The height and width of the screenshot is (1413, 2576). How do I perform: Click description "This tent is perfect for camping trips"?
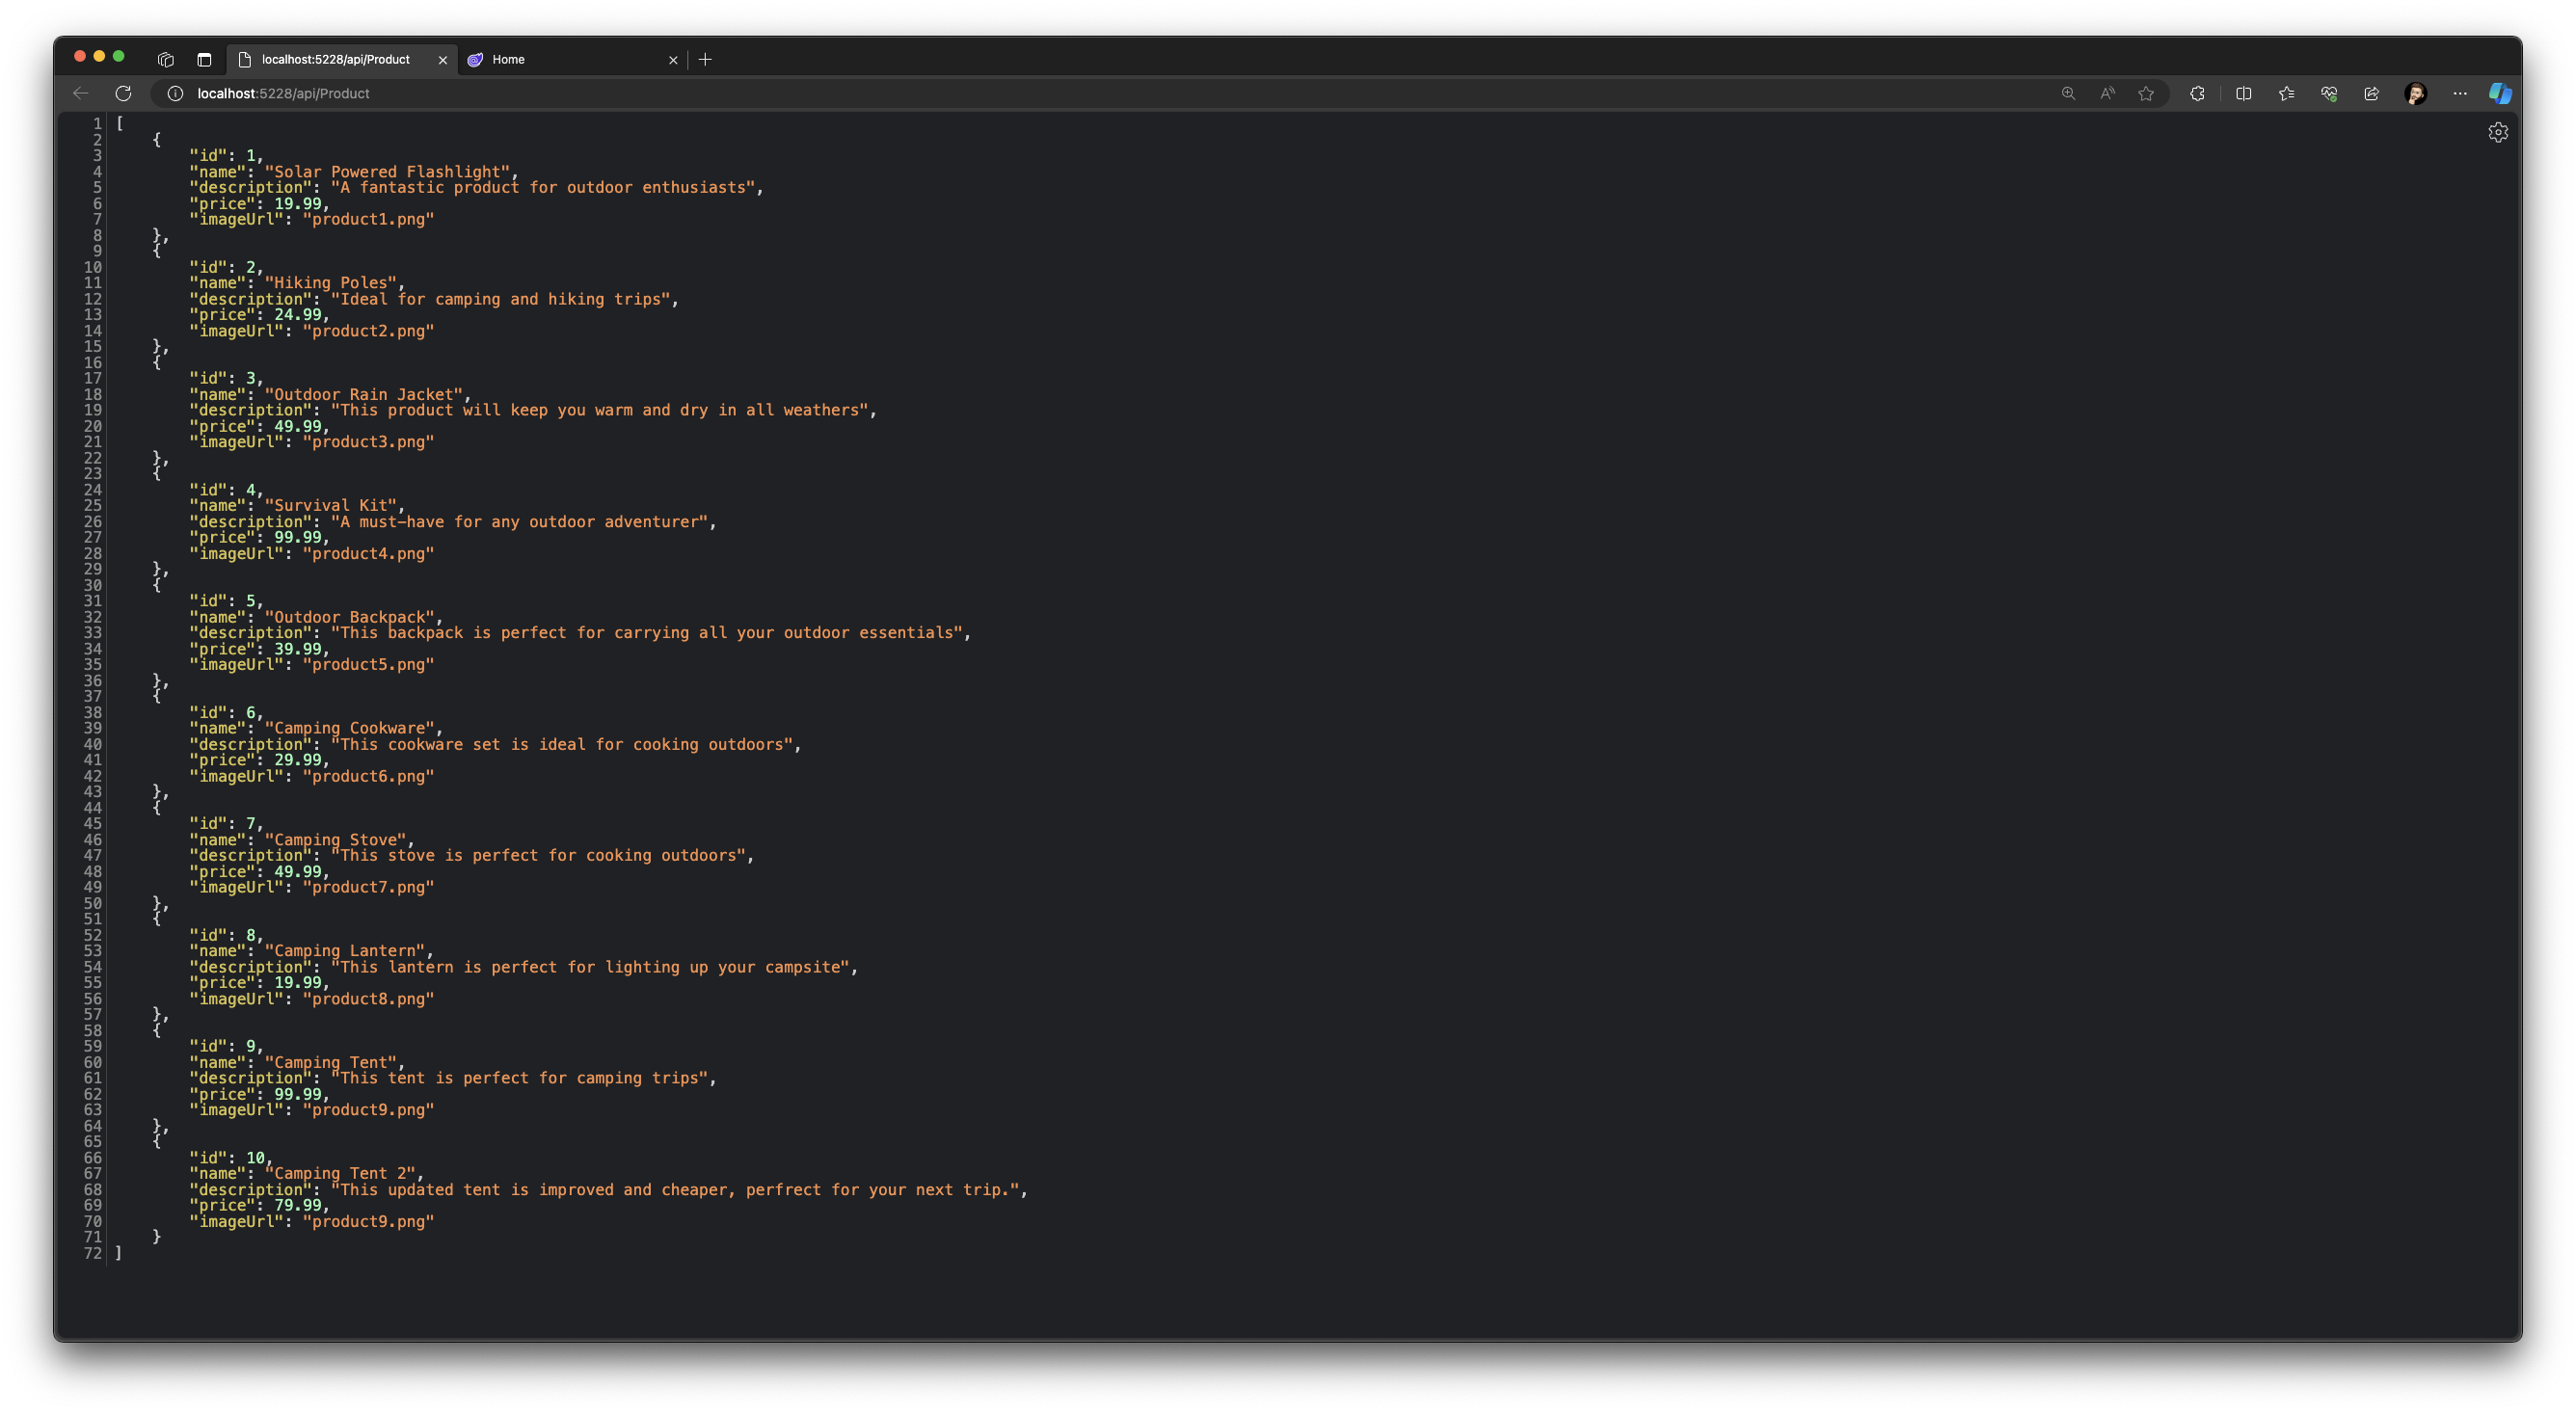[520, 1078]
